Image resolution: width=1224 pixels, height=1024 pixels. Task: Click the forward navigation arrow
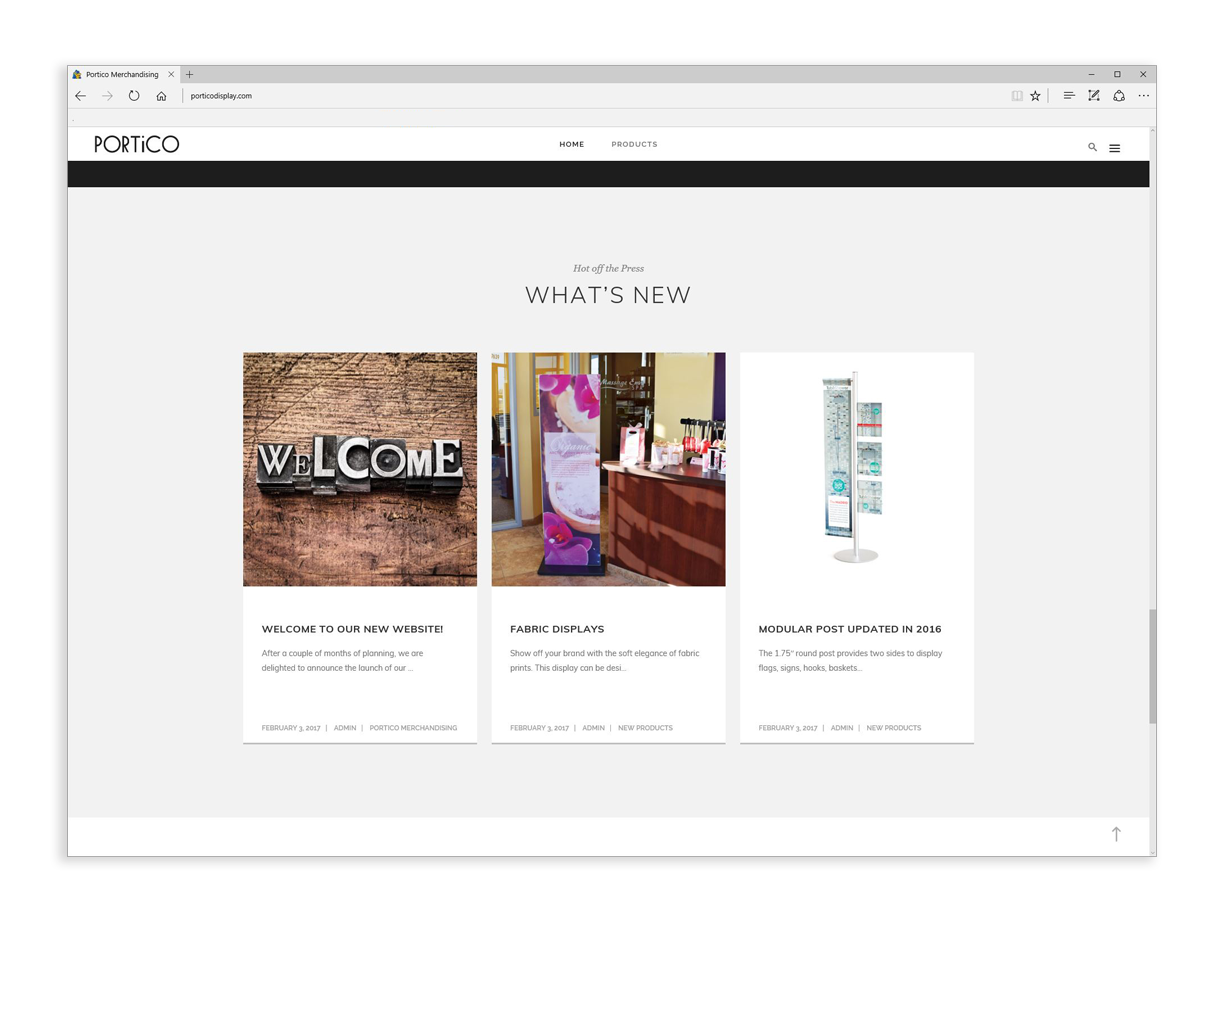(x=107, y=95)
